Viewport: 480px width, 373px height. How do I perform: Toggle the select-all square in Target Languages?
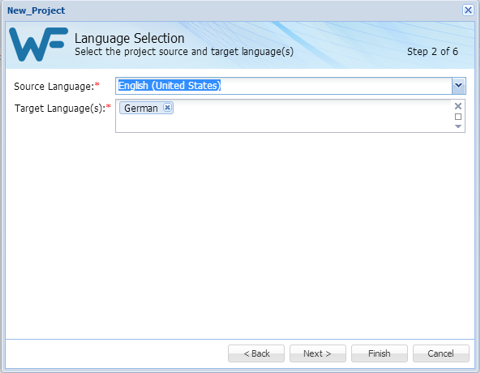[458, 117]
